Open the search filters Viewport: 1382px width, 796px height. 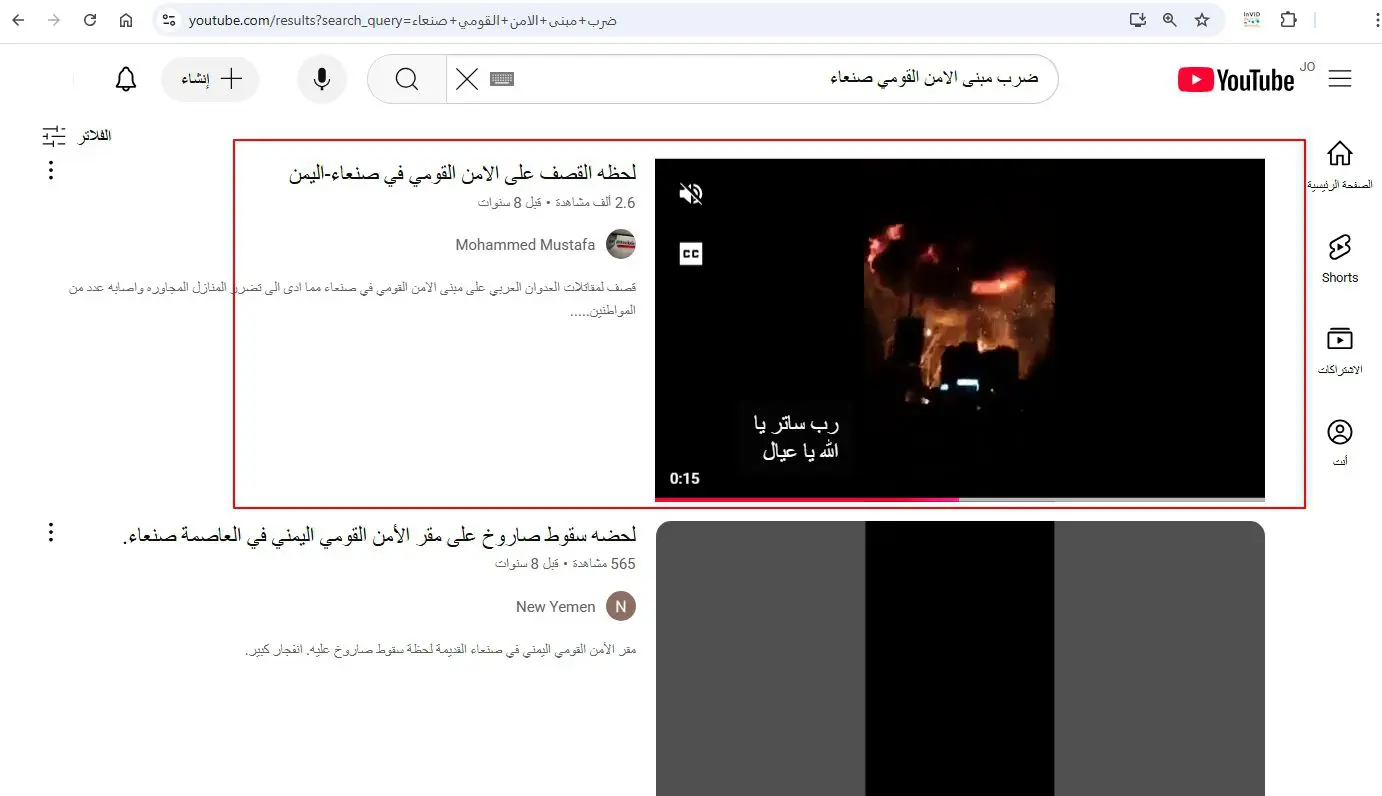[x=77, y=135]
